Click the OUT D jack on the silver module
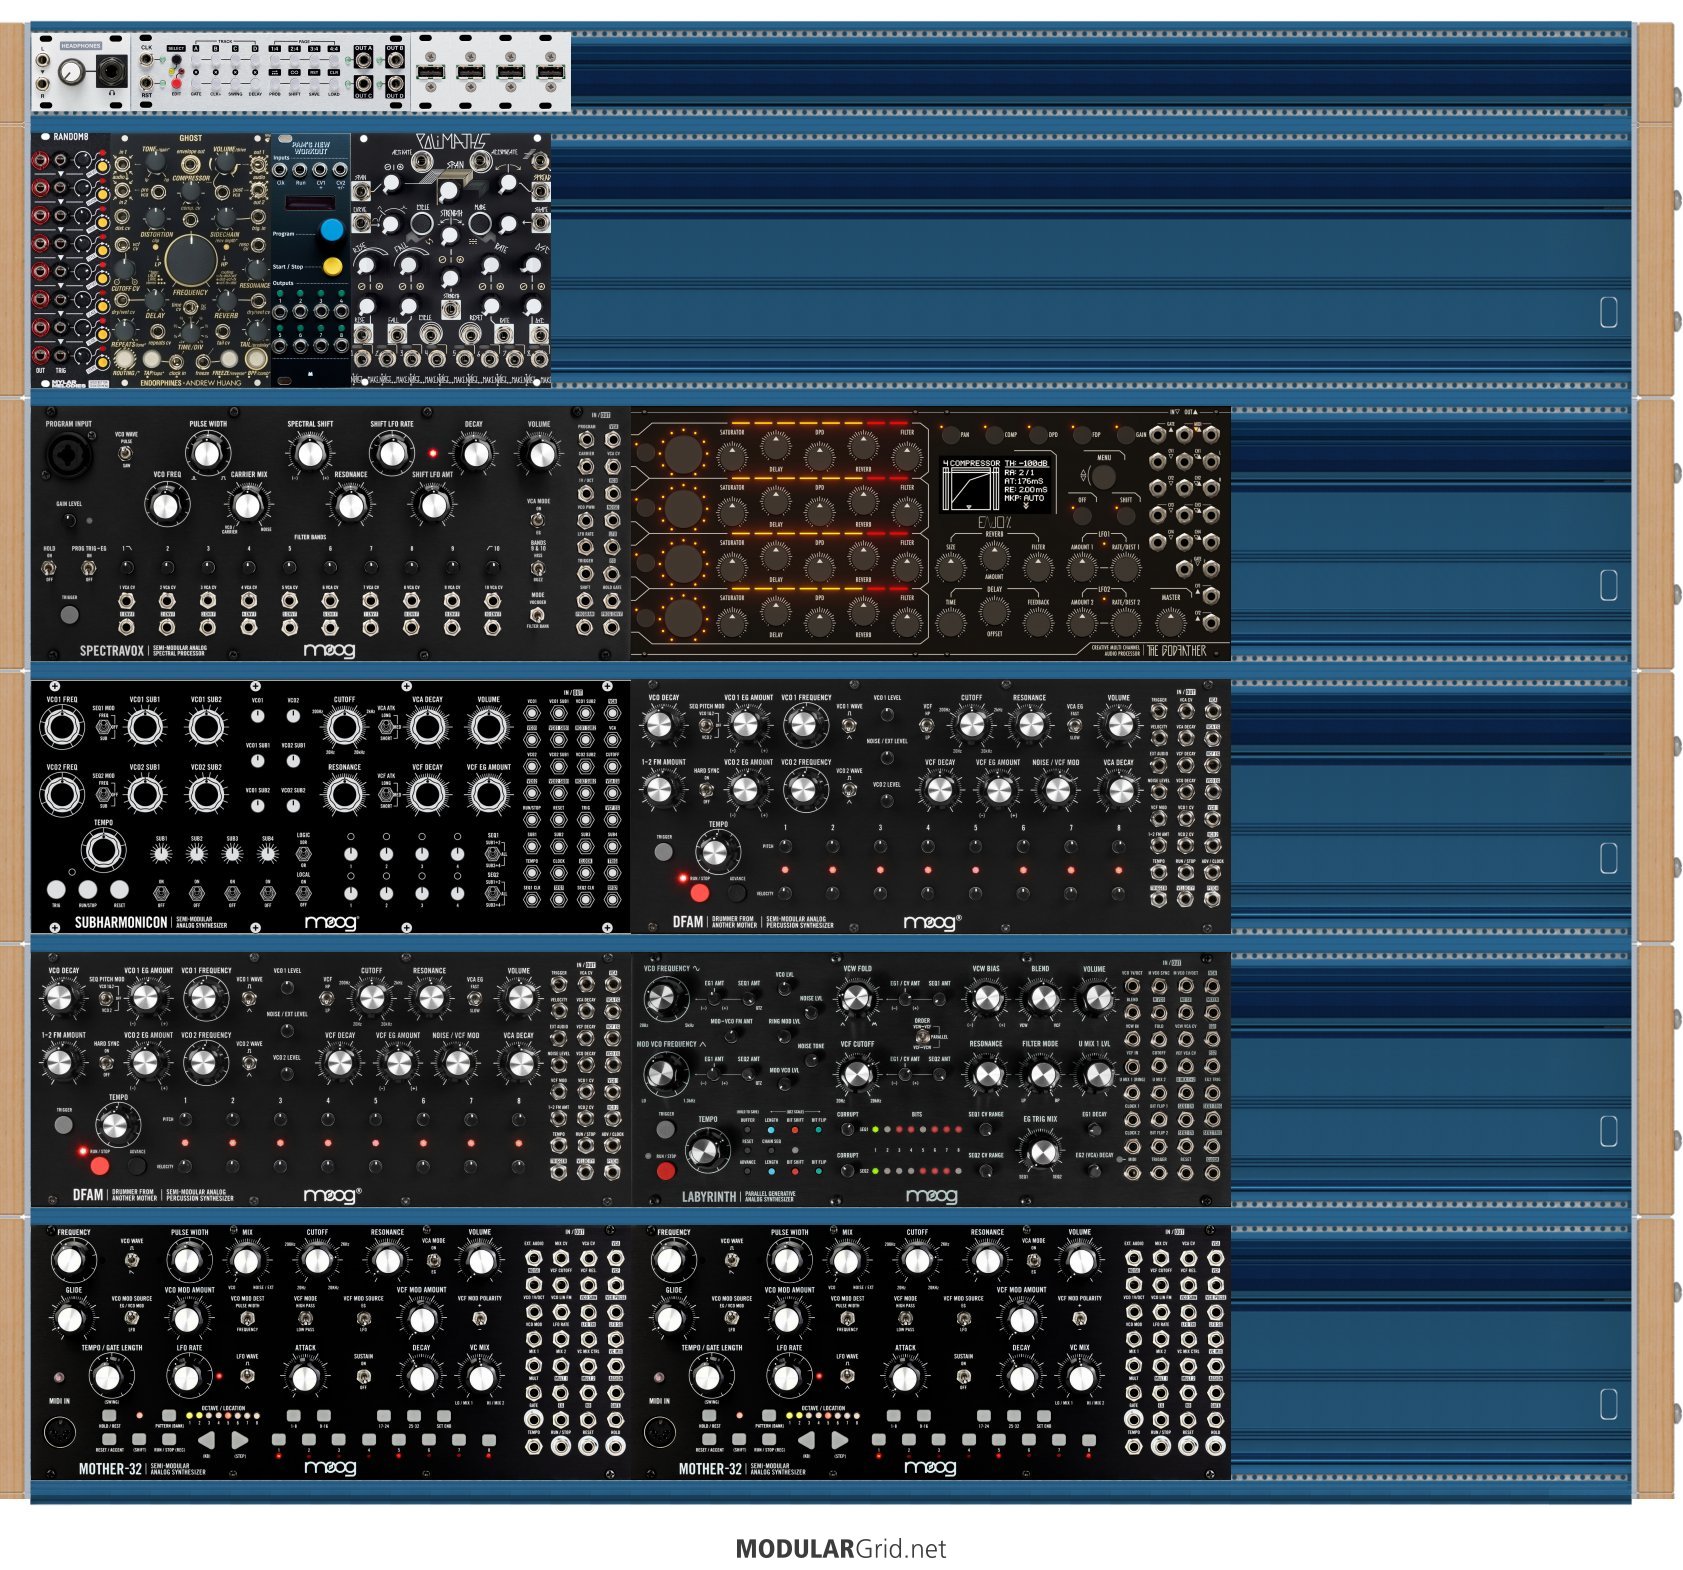 tap(395, 84)
